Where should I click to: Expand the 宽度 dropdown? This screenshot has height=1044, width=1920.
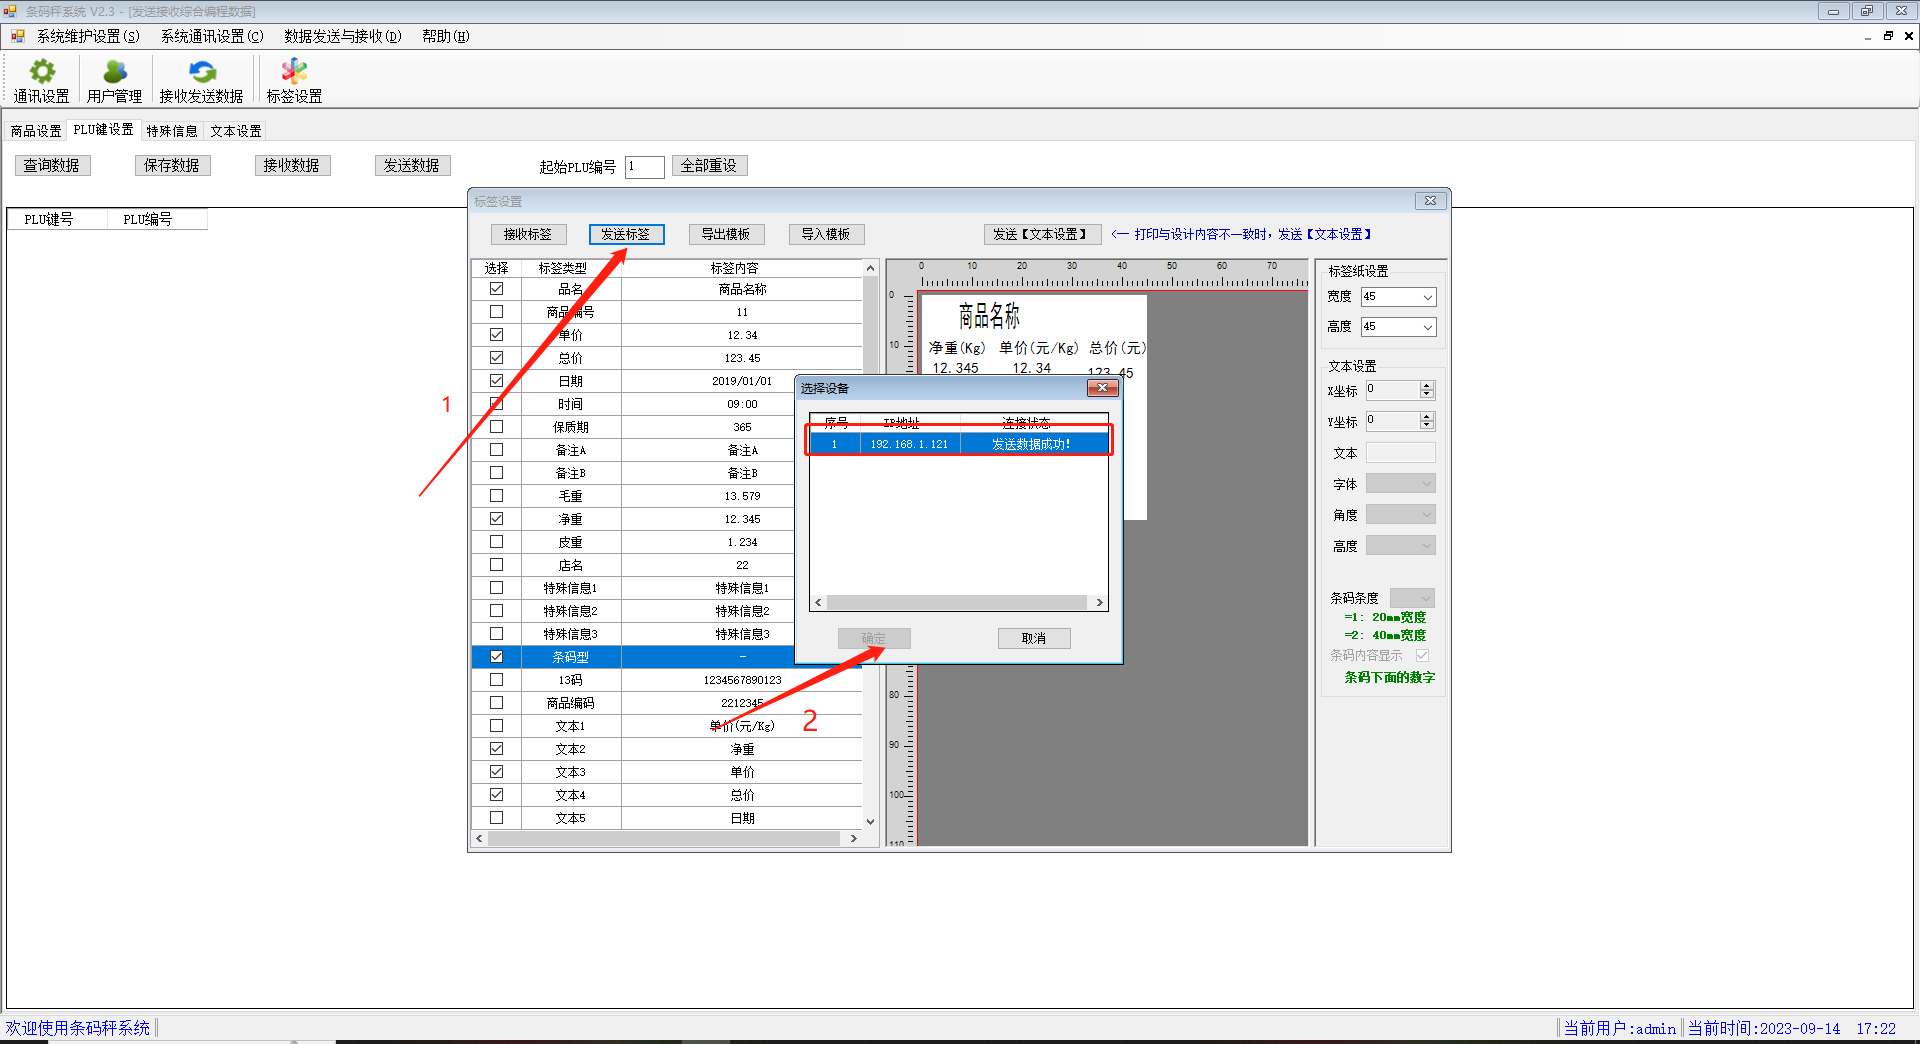(1427, 297)
